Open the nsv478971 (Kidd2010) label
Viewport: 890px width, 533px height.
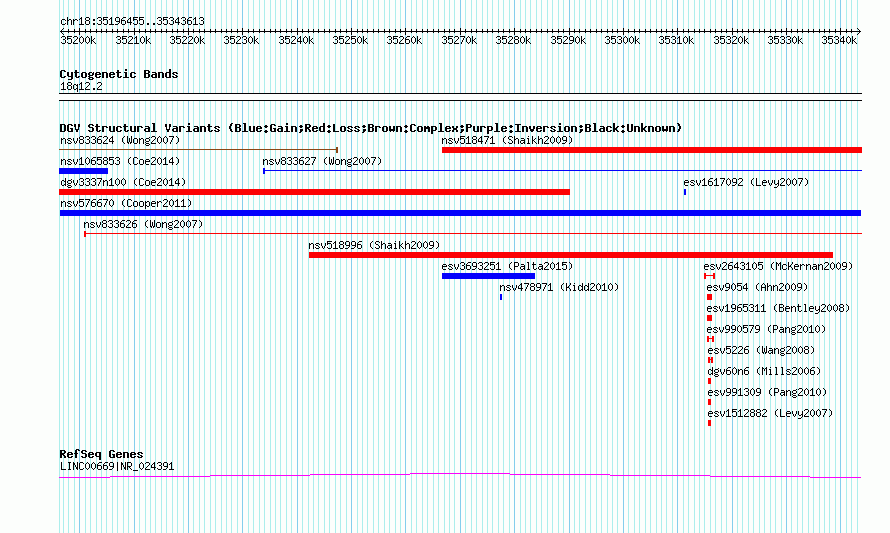pyautogui.click(x=559, y=287)
